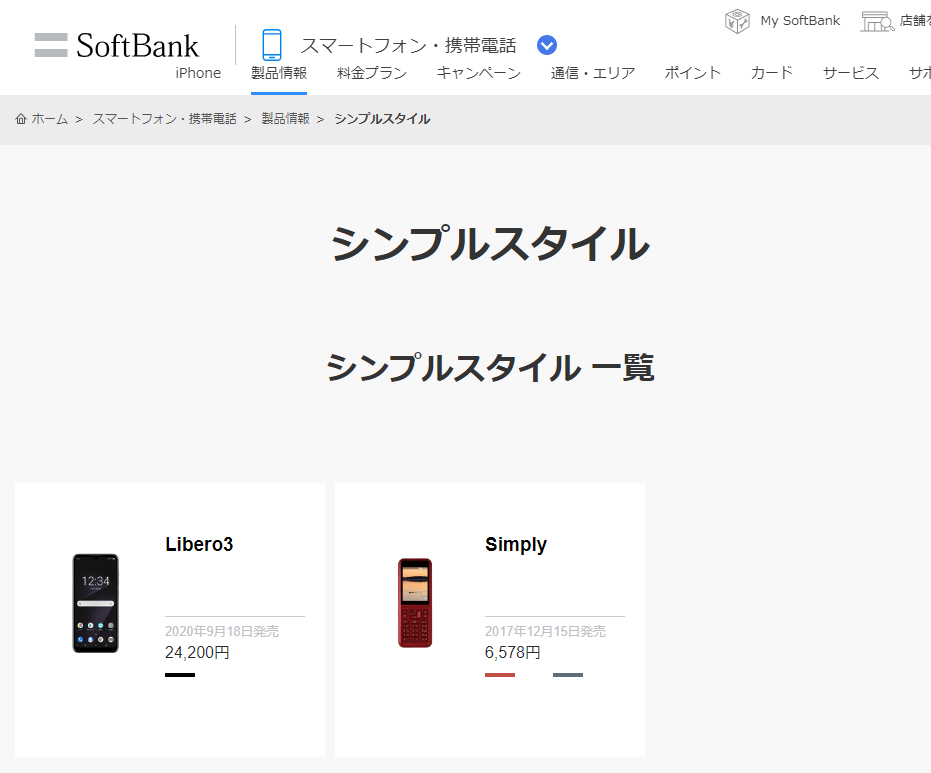Select the 製品情報 tab
This screenshot has height=773, width=931.
point(279,73)
